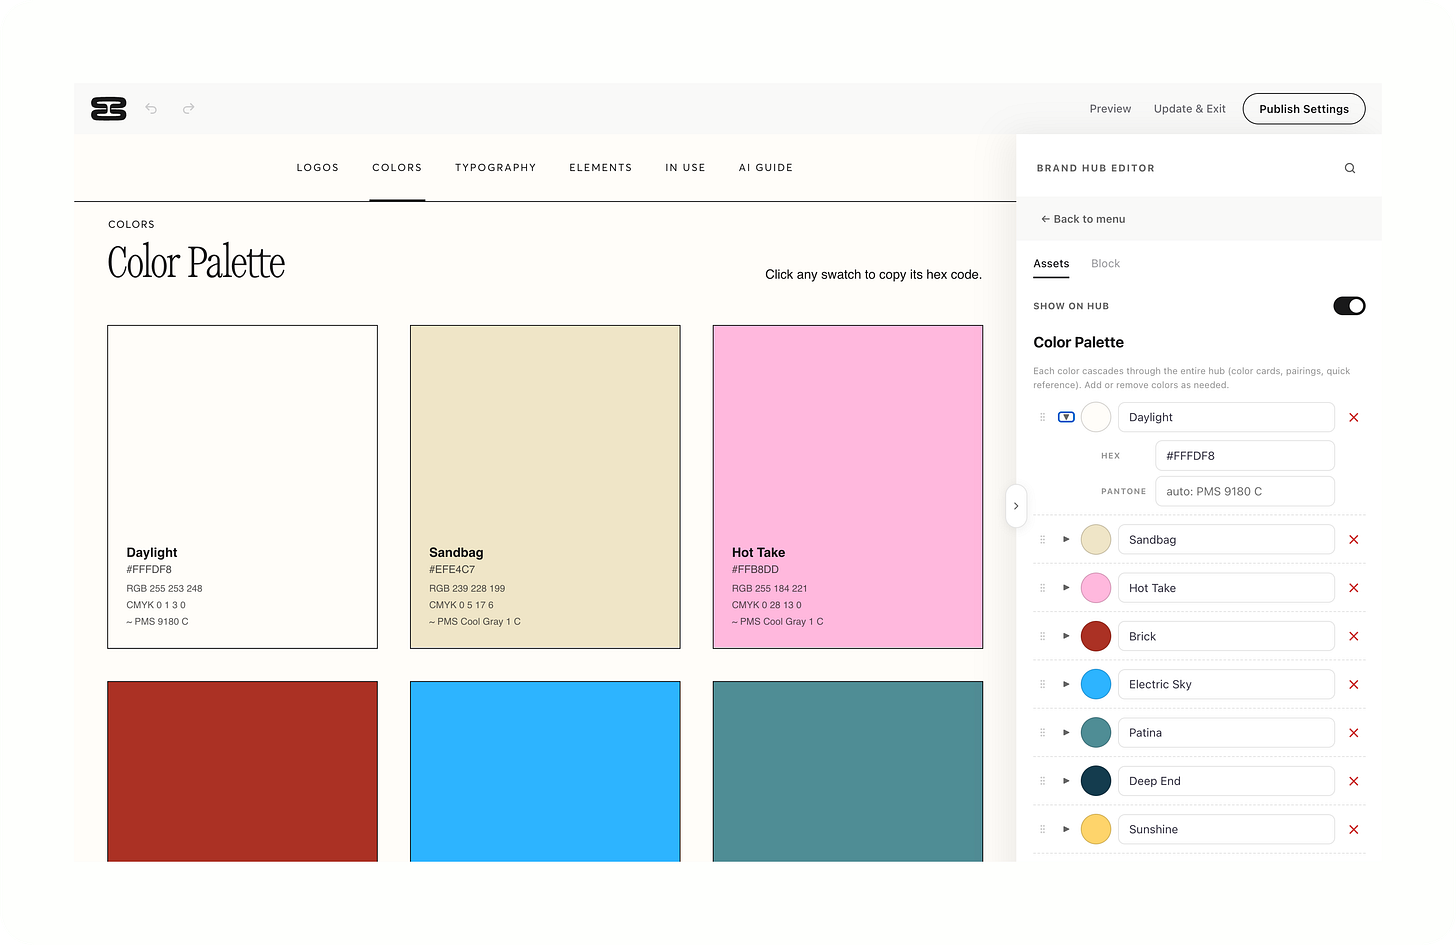The image size is (1456, 945).
Task: Grab the Sunshine row drag handle
Action: (1043, 829)
